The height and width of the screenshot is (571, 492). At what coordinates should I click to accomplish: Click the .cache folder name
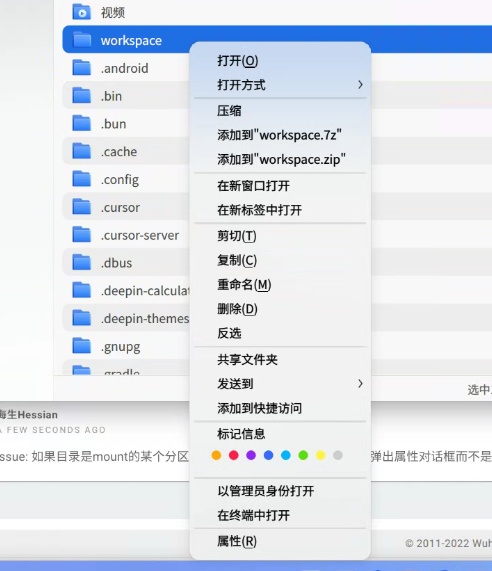click(x=119, y=151)
